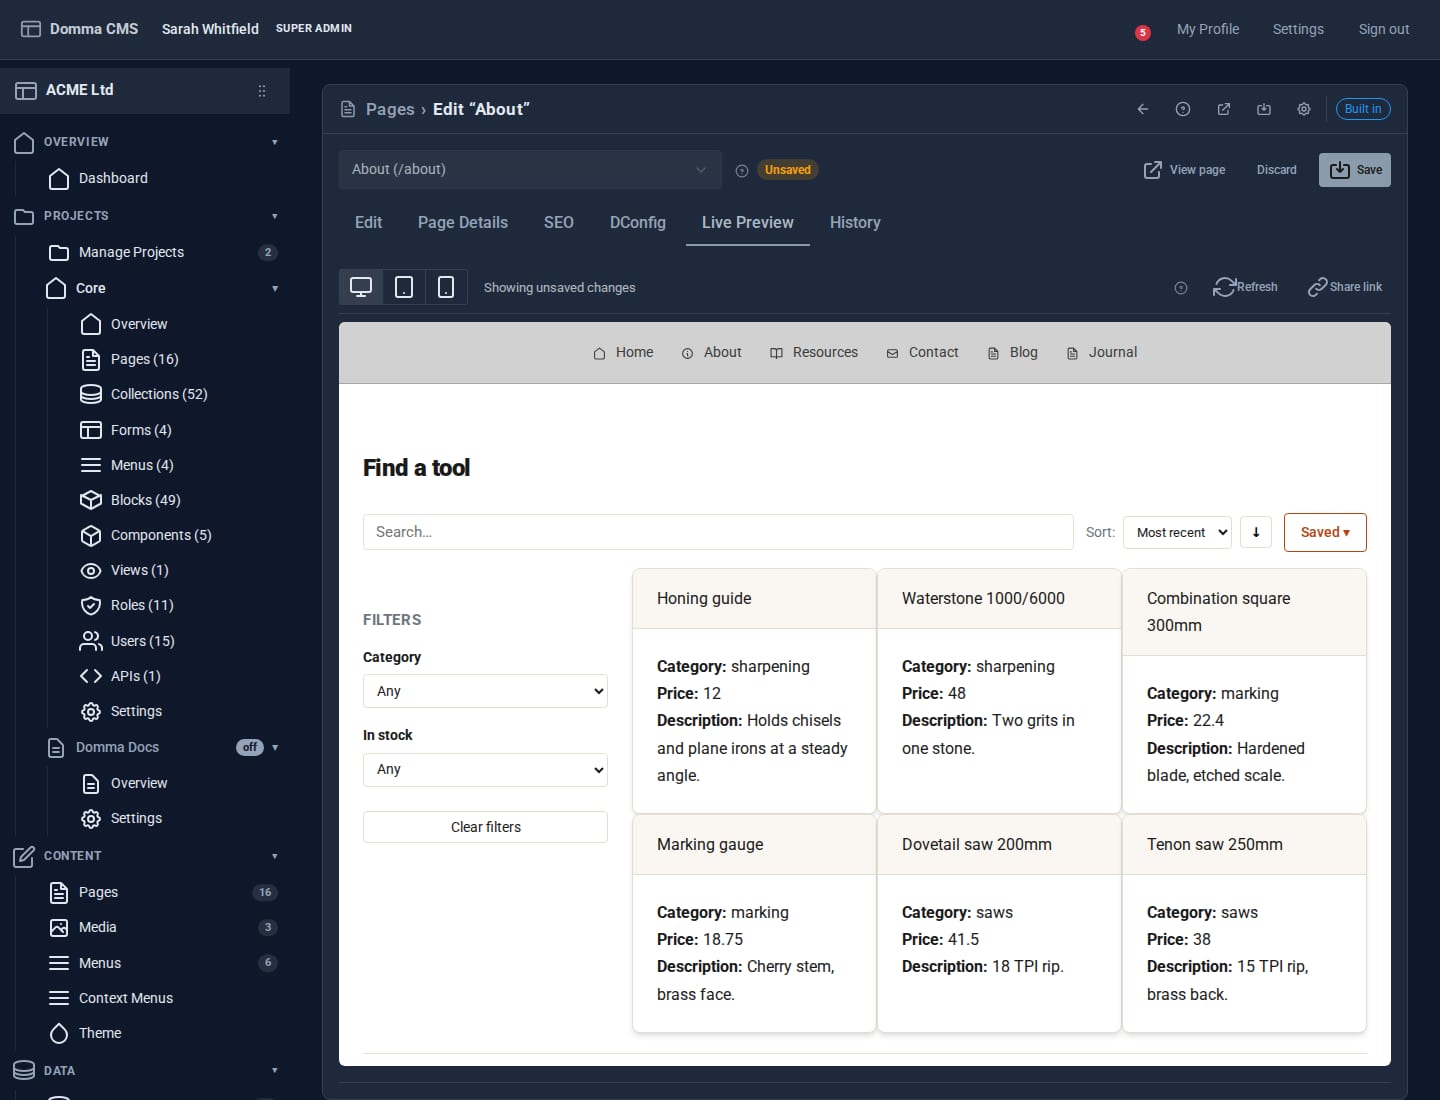Viewport: 1440px width, 1100px height.
Task: Click Discard to drop unsaved changes
Action: click(x=1277, y=170)
